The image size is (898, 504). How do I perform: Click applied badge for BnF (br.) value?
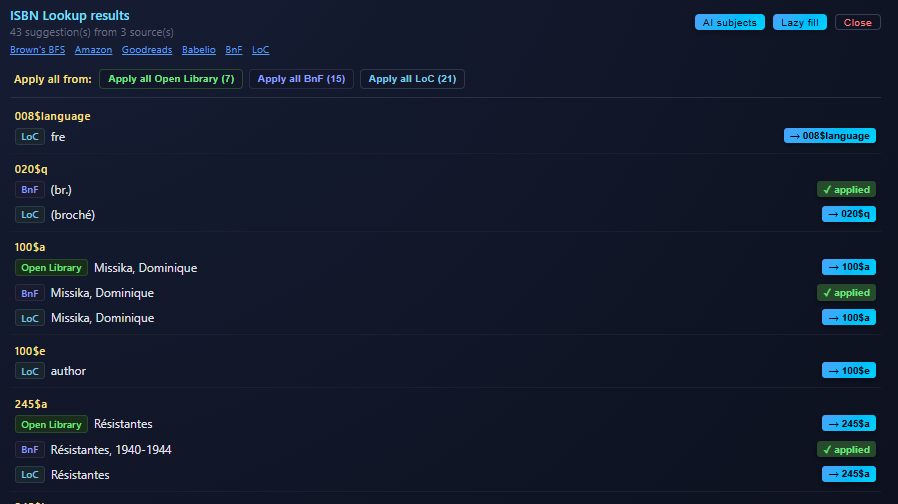(846, 190)
